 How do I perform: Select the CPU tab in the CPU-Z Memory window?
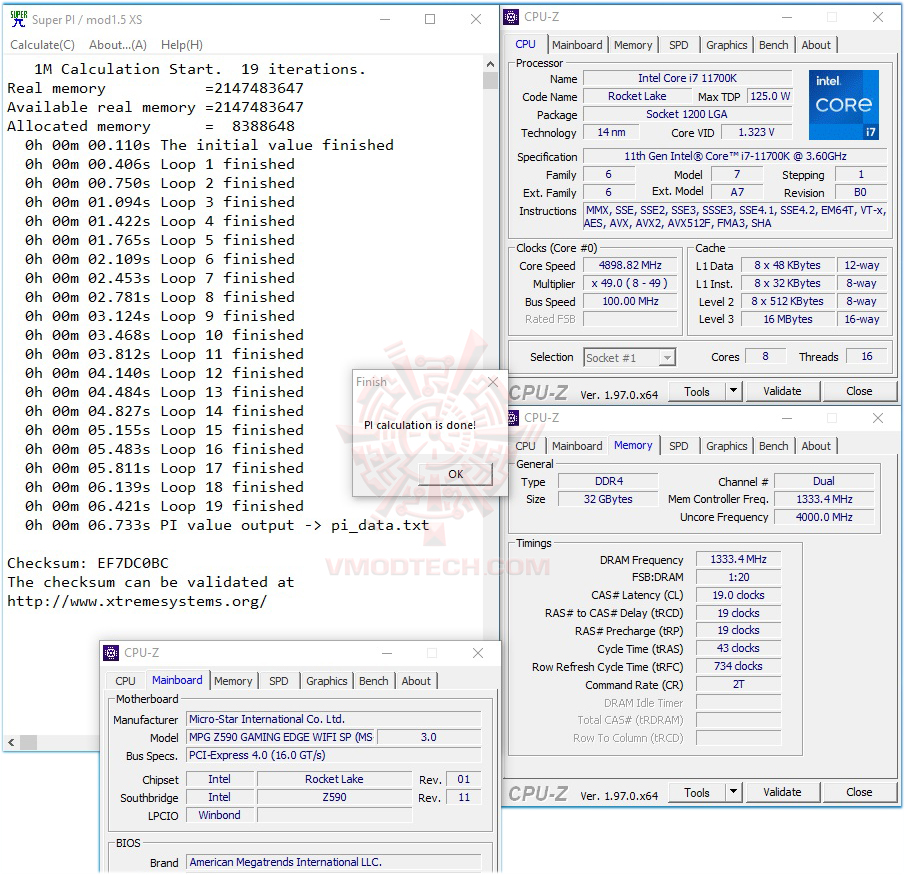tap(525, 446)
